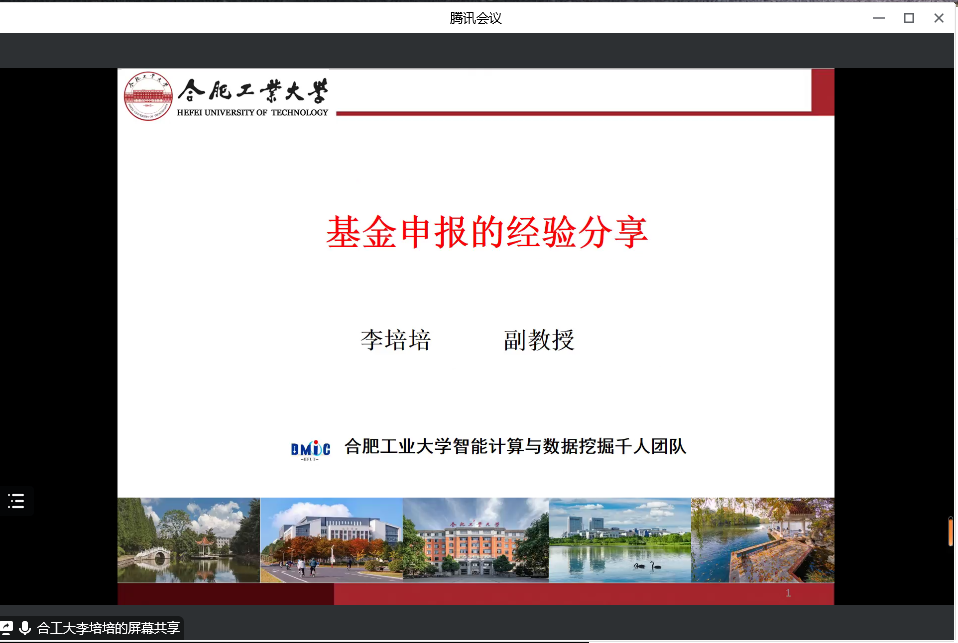Click the lake with swans photo
This screenshot has height=643, width=958.
[x=620, y=540]
